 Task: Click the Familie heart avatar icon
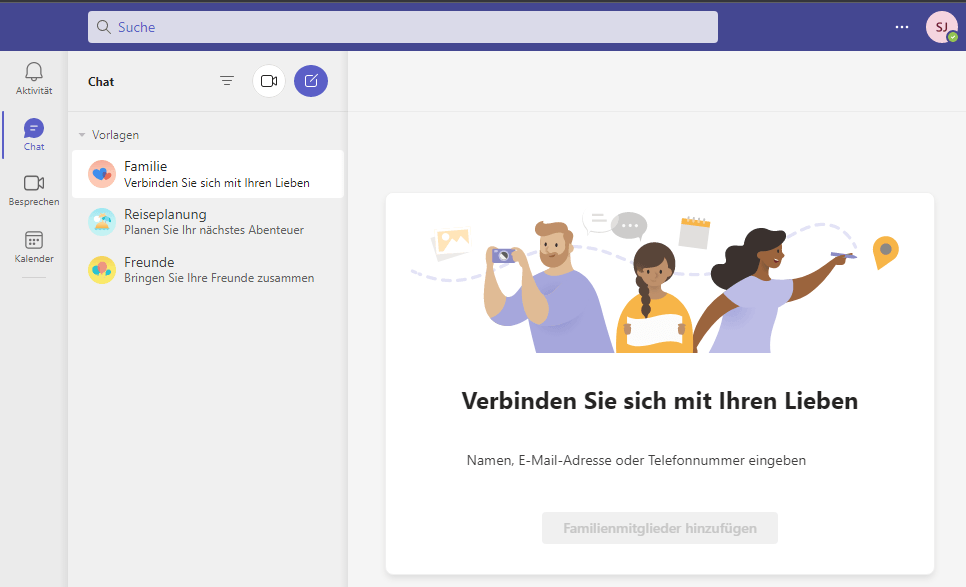click(x=102, y=174)
